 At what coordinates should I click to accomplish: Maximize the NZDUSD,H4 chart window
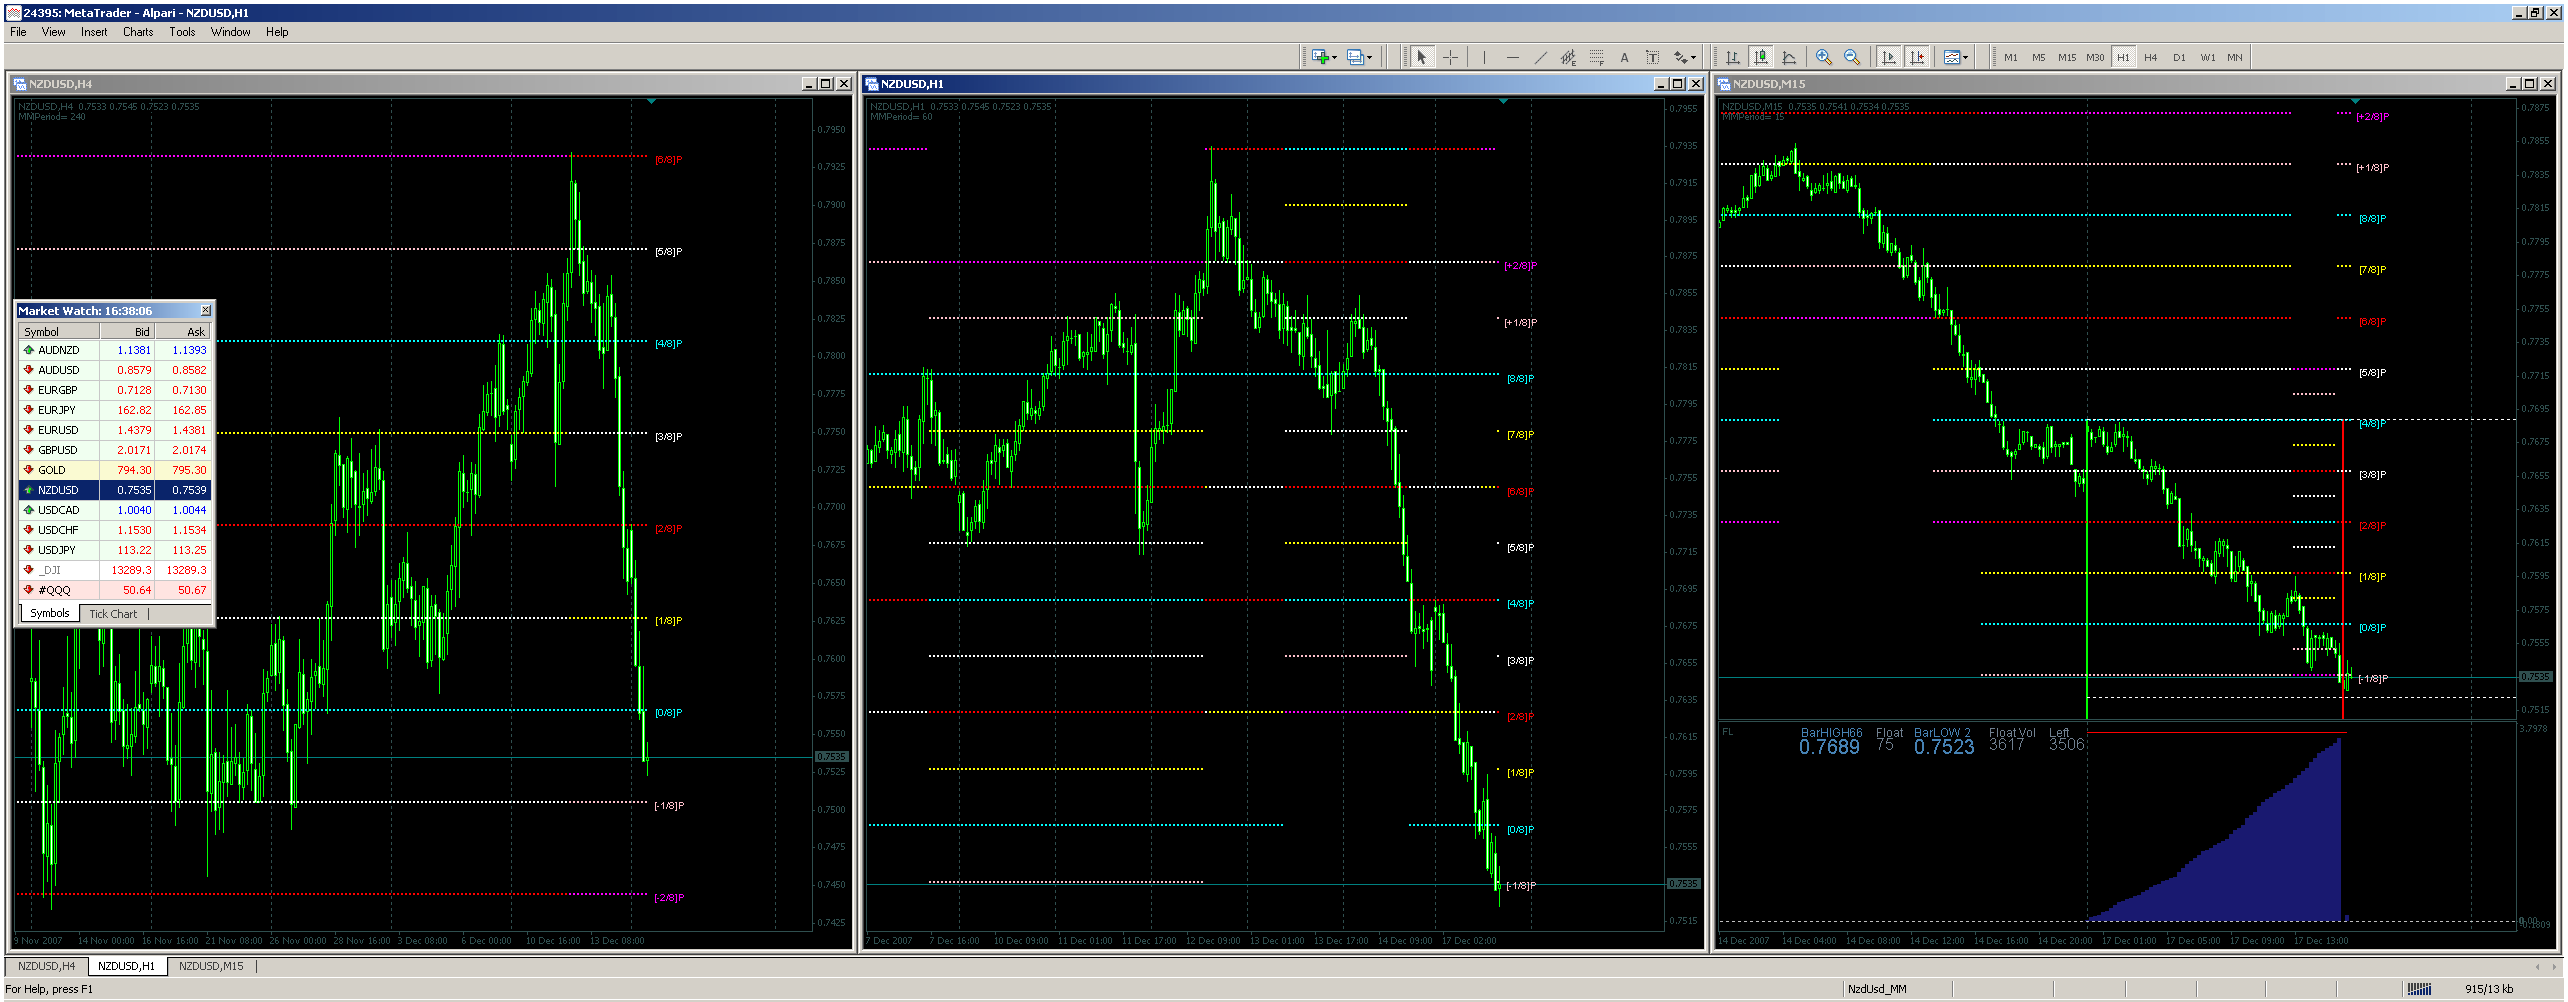point(825,84)
